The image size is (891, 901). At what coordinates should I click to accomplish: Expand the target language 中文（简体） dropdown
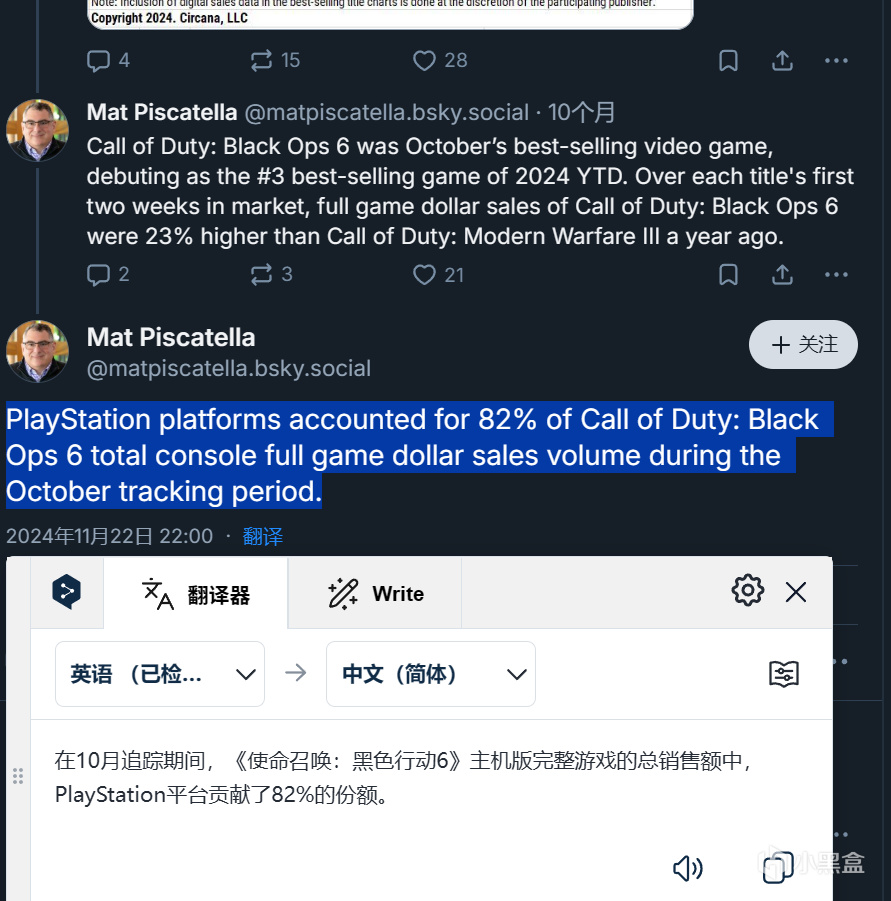[x=431, y=674]
